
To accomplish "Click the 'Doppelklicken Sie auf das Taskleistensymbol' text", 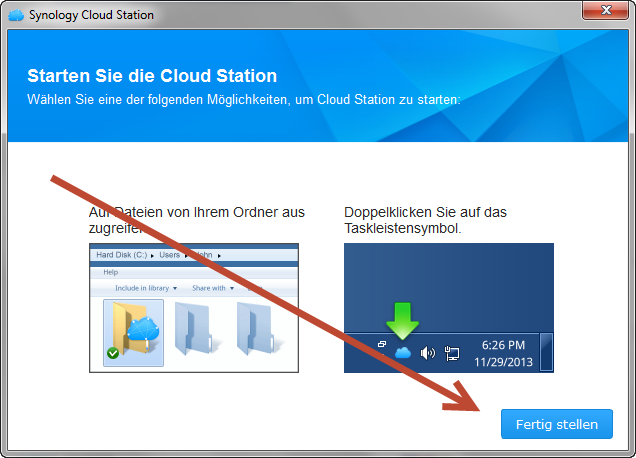I will tap(426, 220).
